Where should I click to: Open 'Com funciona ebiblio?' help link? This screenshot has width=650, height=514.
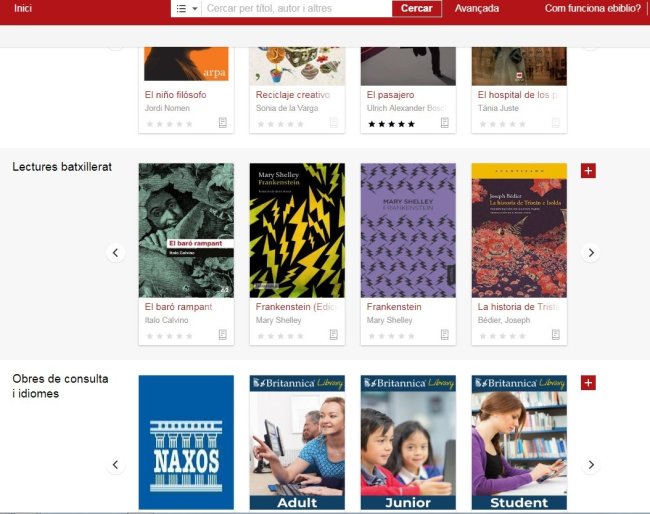(592, 8)
